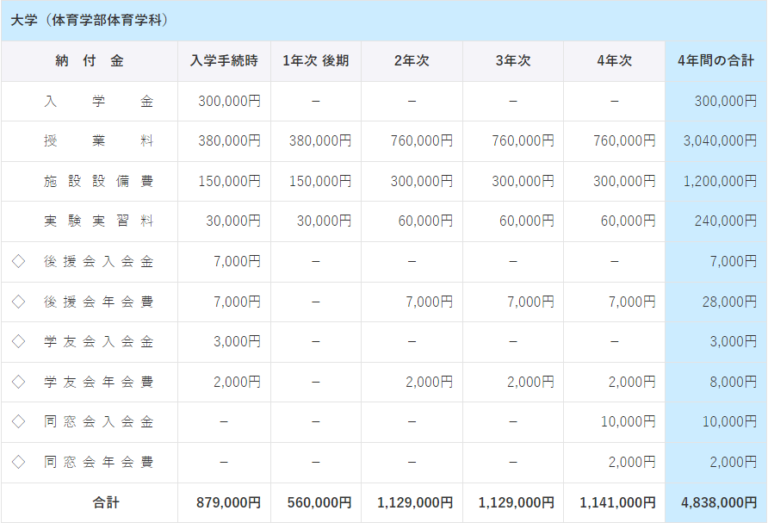Click the diamond marker beside 学友会入会金

18,342
